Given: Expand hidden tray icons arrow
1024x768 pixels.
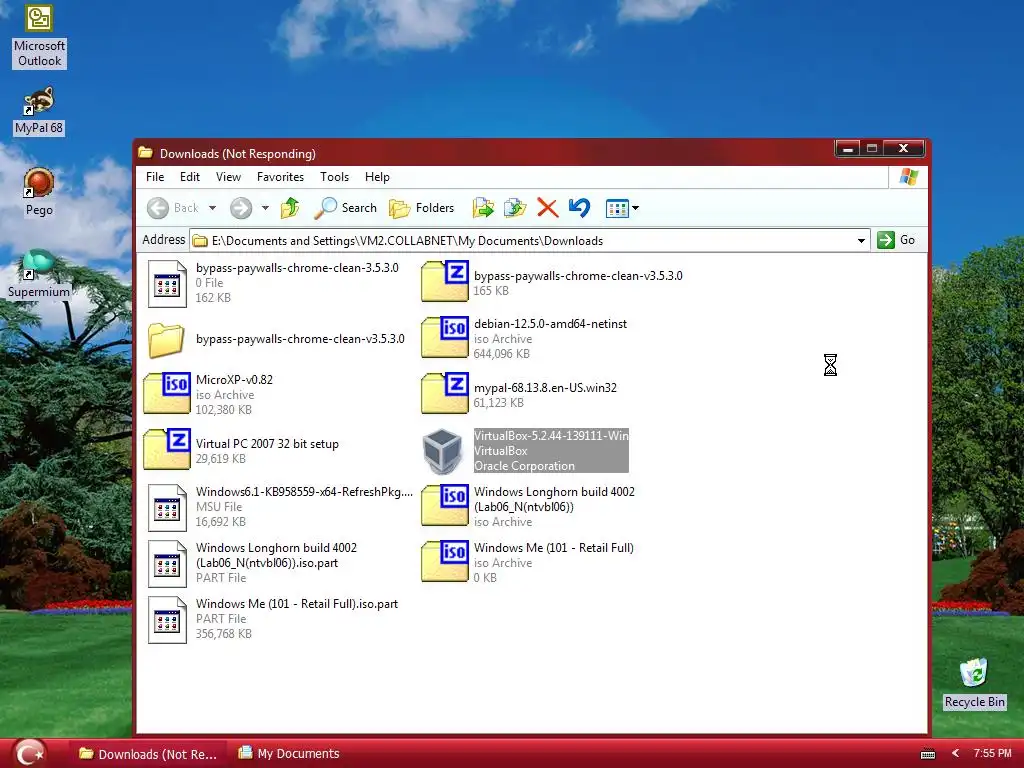Looking at the screenshot, I should 955,754.
